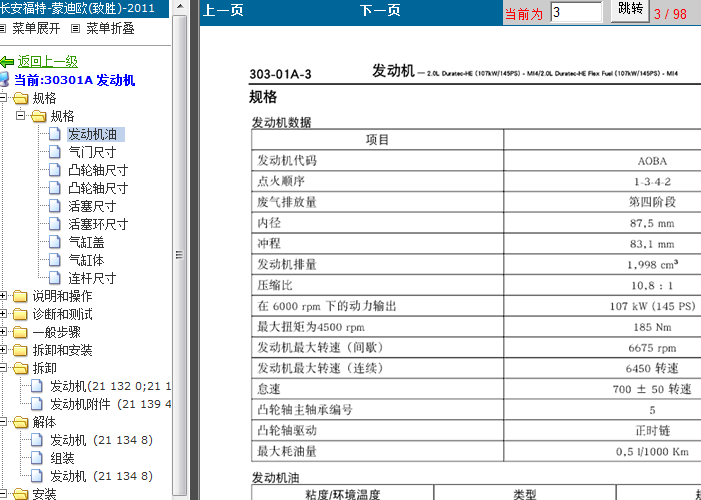The height and width of the screenshot is (500, 701).
Task: Click the last 发动机 (21 134 8) page icon
Action: [x=37, y=475]
